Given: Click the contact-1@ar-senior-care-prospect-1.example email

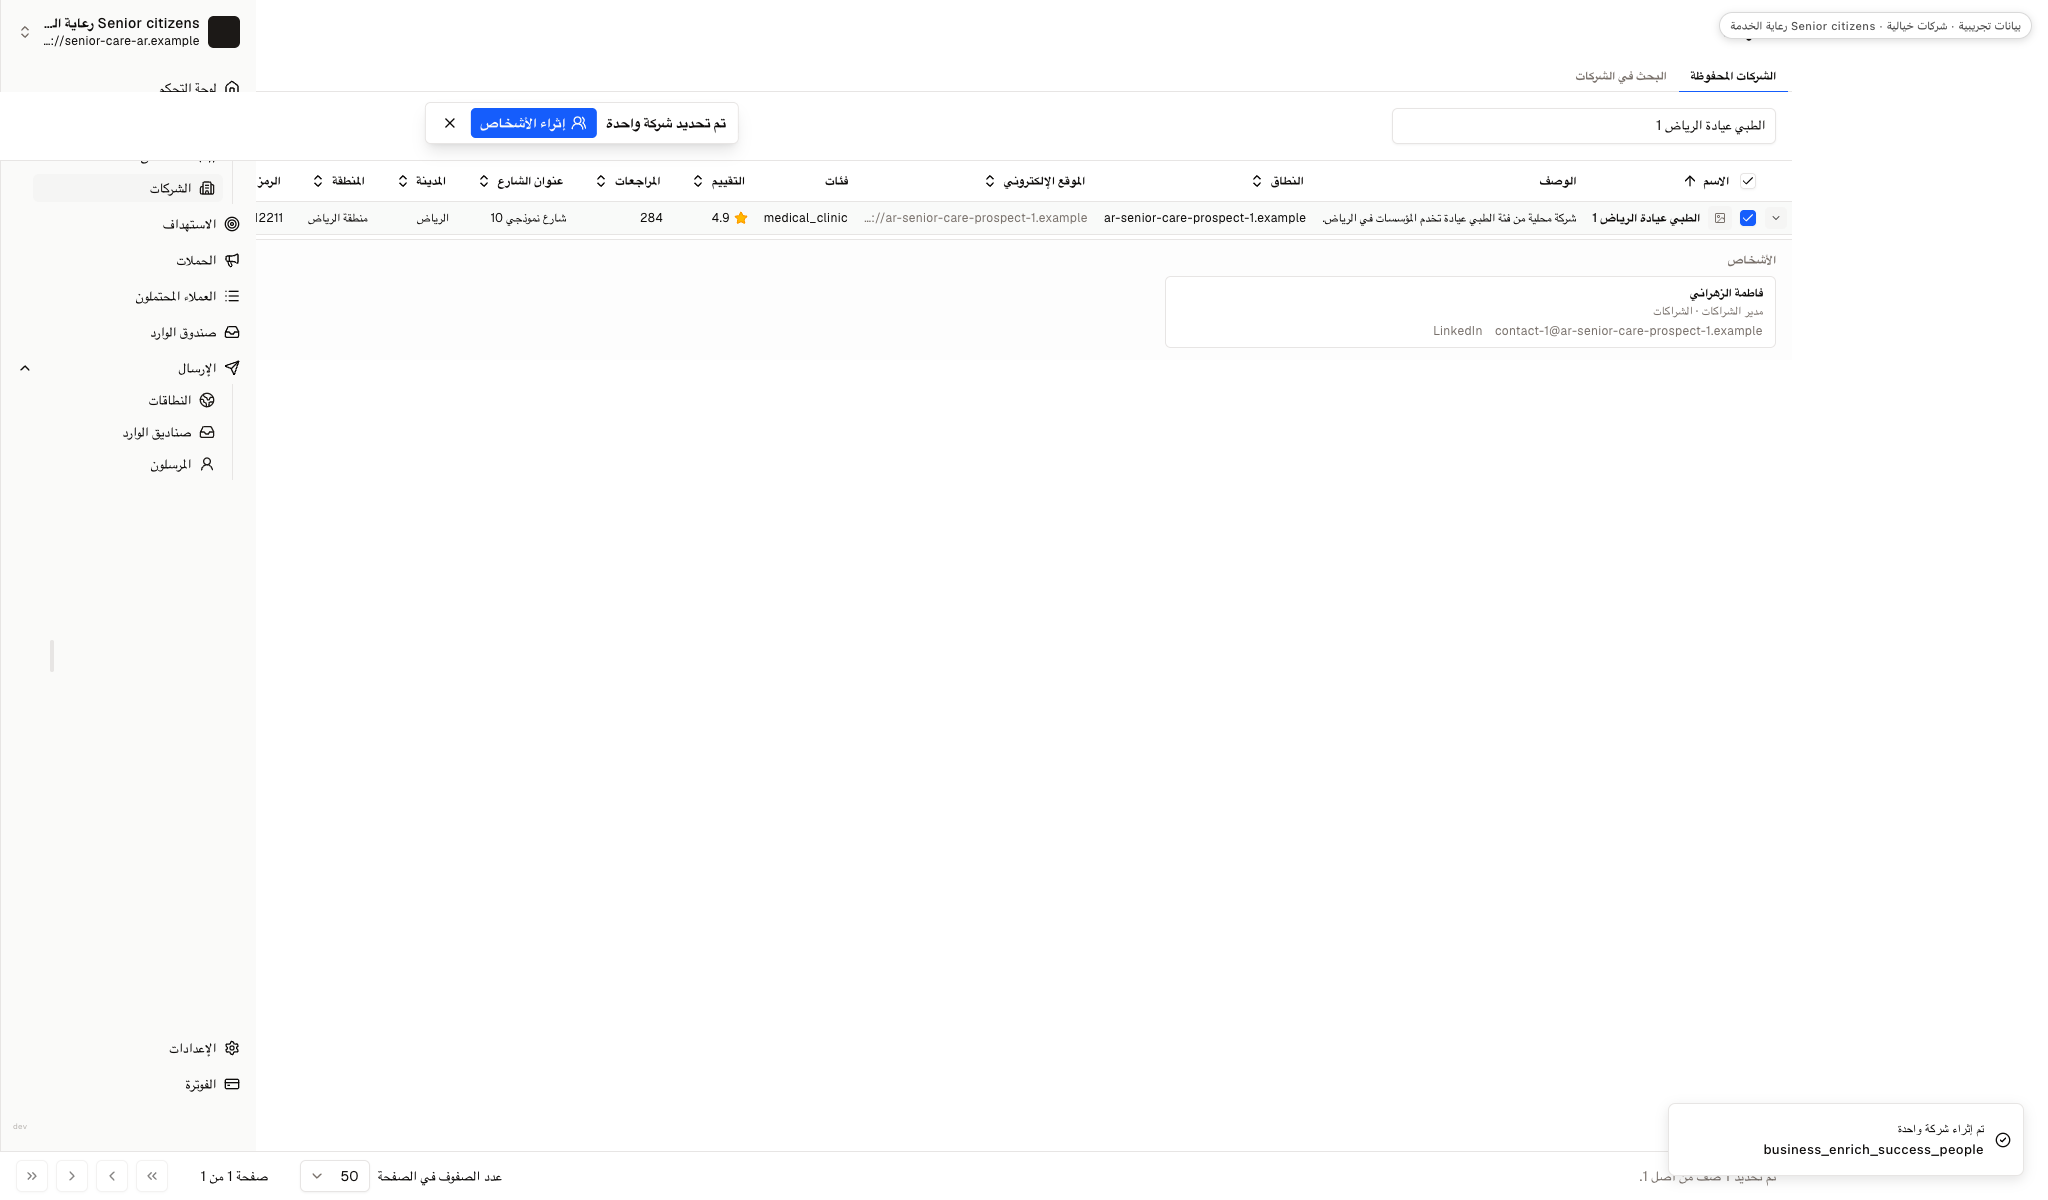Looking at the screenshot, I should [x=1628, y=331].
